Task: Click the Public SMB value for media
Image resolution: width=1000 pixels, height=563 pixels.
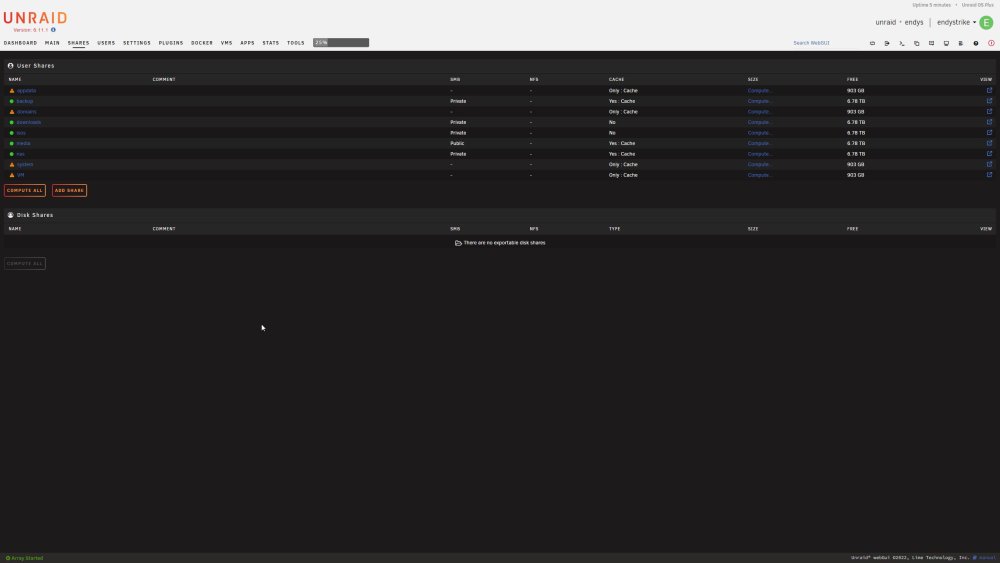Action: pyautogui.click(x=457, y=143)
